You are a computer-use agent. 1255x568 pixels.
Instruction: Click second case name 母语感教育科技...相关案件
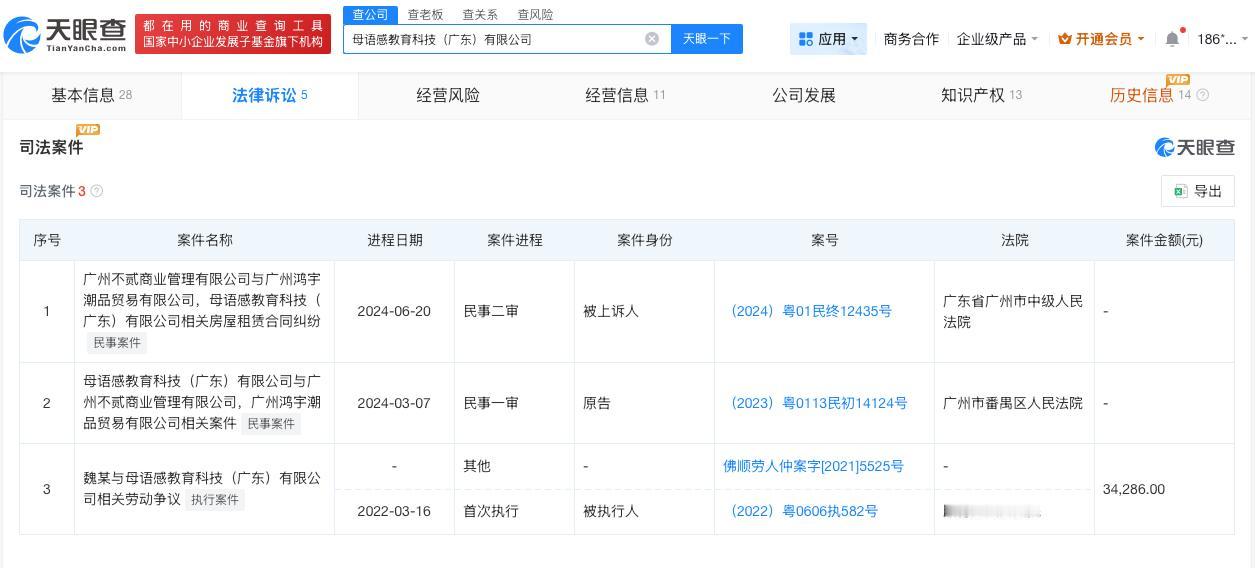[202, 402]
